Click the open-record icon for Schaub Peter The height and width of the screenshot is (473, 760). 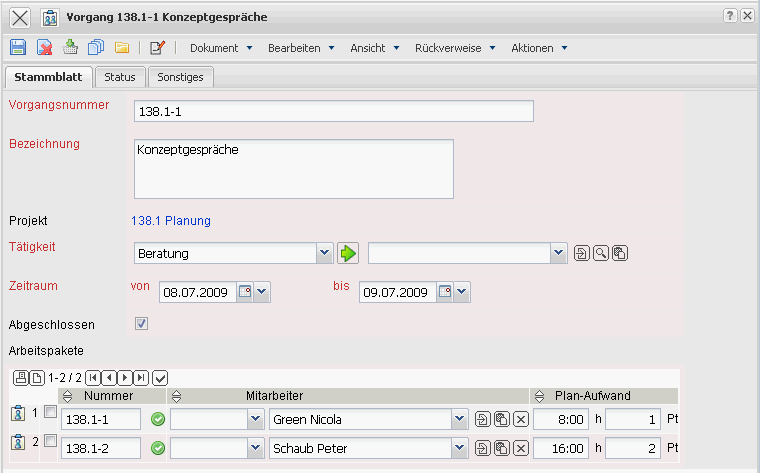click(x=482, y=448)
